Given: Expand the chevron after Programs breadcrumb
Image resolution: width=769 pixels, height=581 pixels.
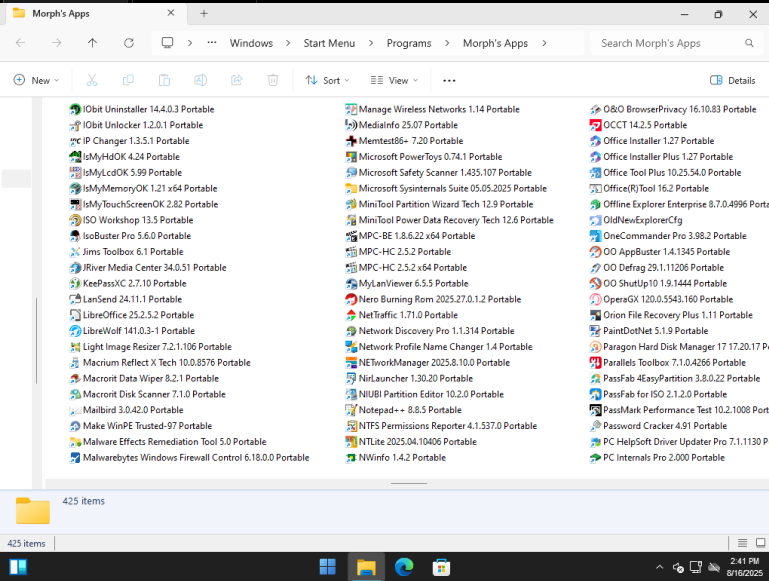Looking at the screenshot, I should coord(447,43).
